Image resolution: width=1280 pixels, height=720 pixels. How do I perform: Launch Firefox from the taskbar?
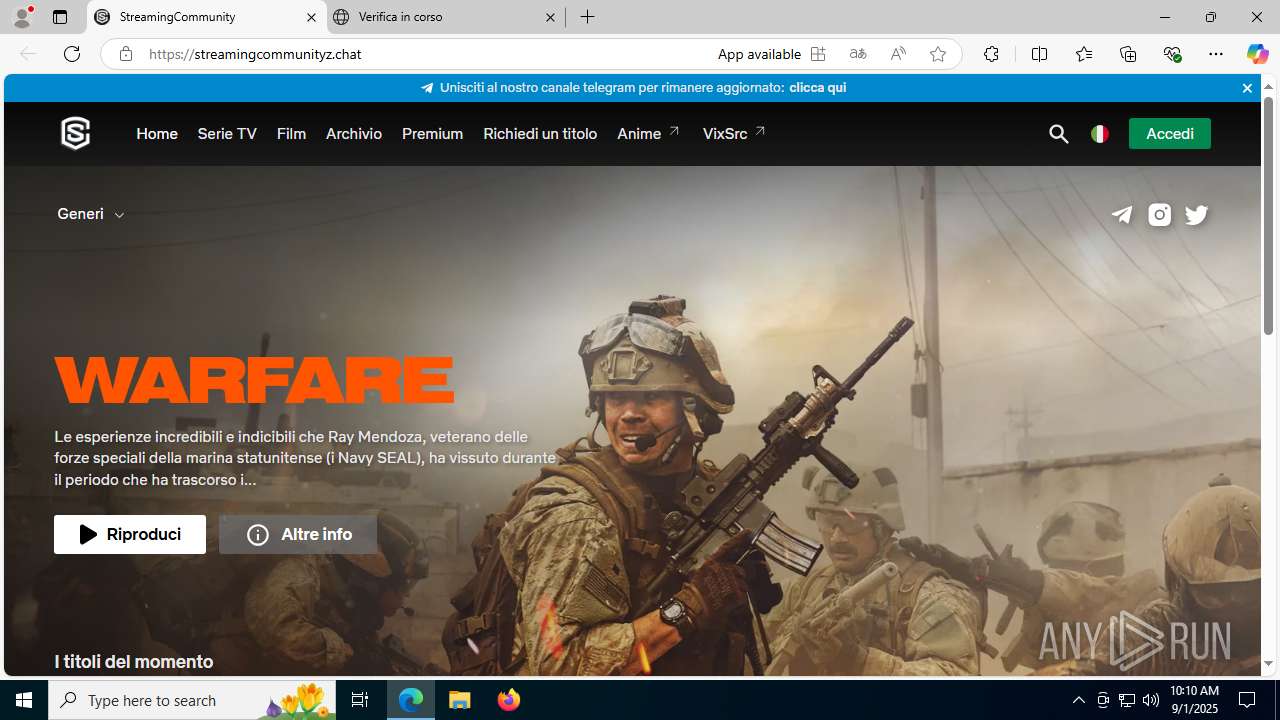tap(509, 700)
